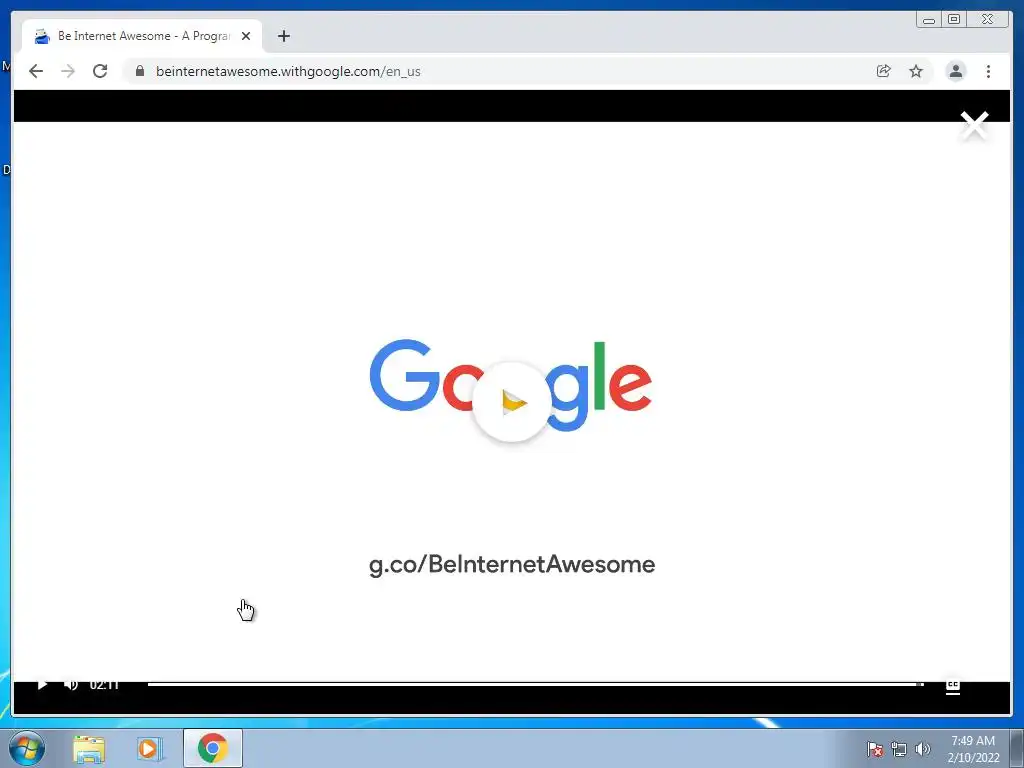Click the 02:11 video time display

[104, 684]
